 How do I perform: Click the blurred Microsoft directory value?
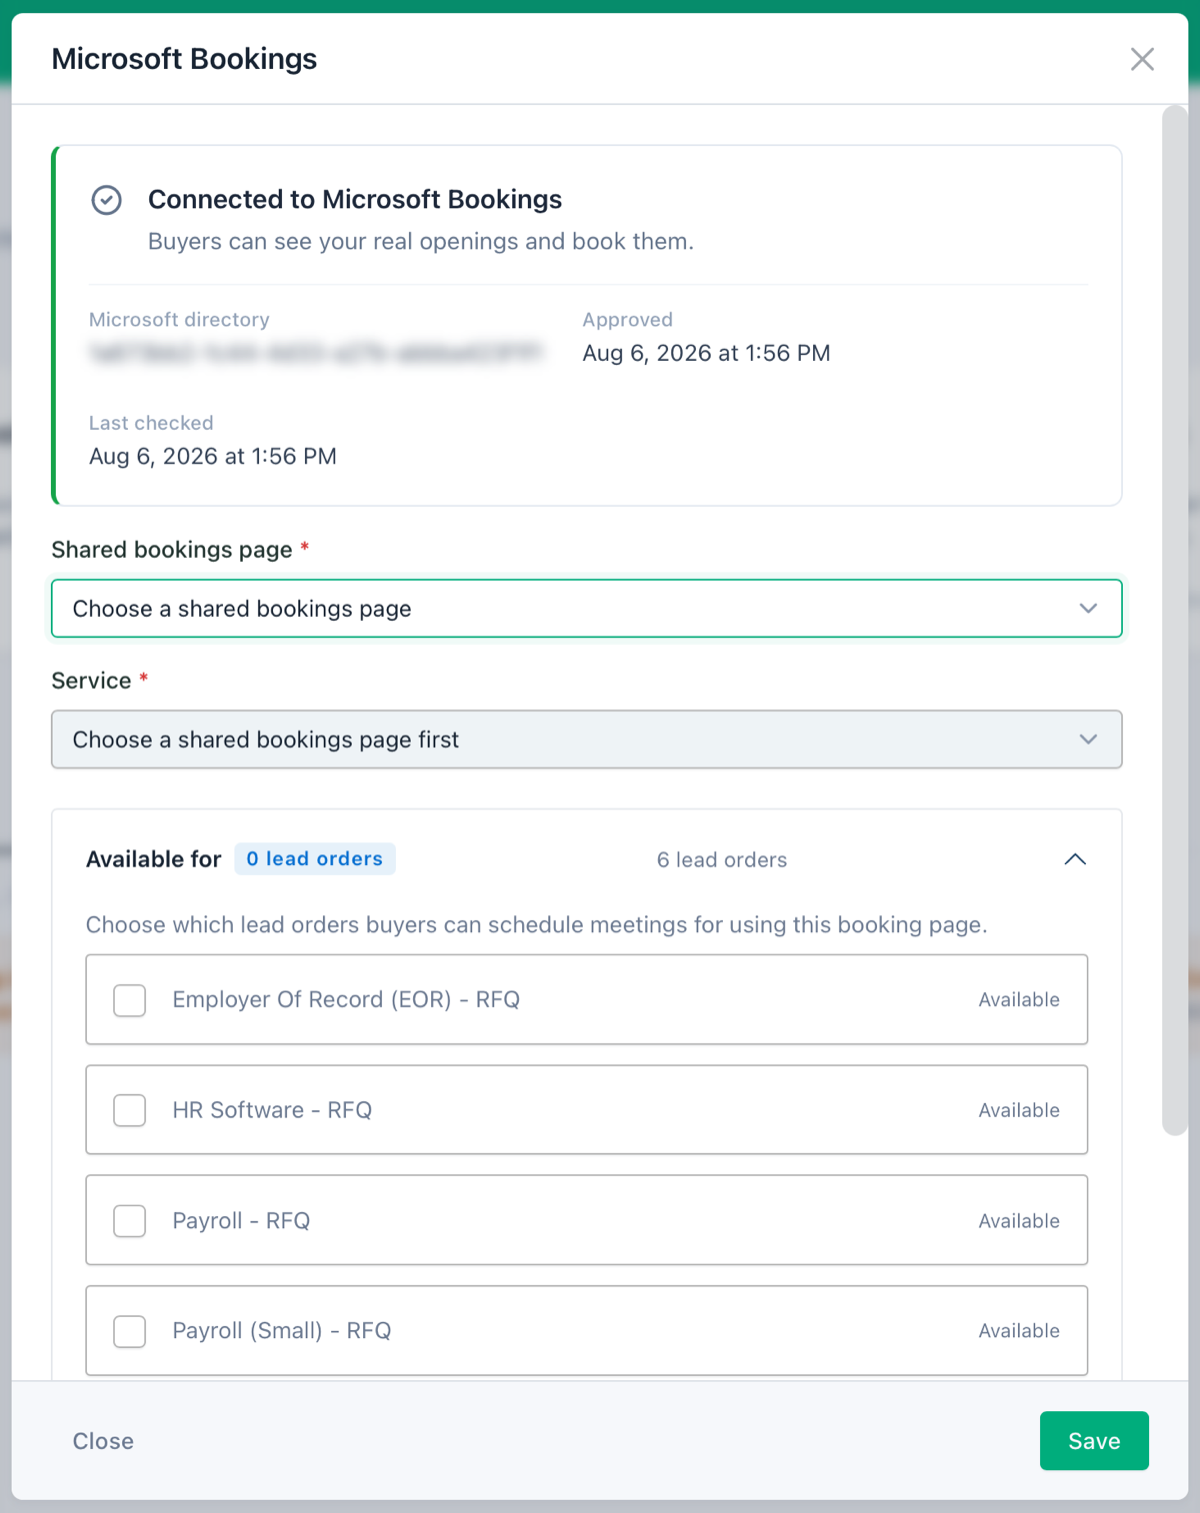(x=316, y=353)
